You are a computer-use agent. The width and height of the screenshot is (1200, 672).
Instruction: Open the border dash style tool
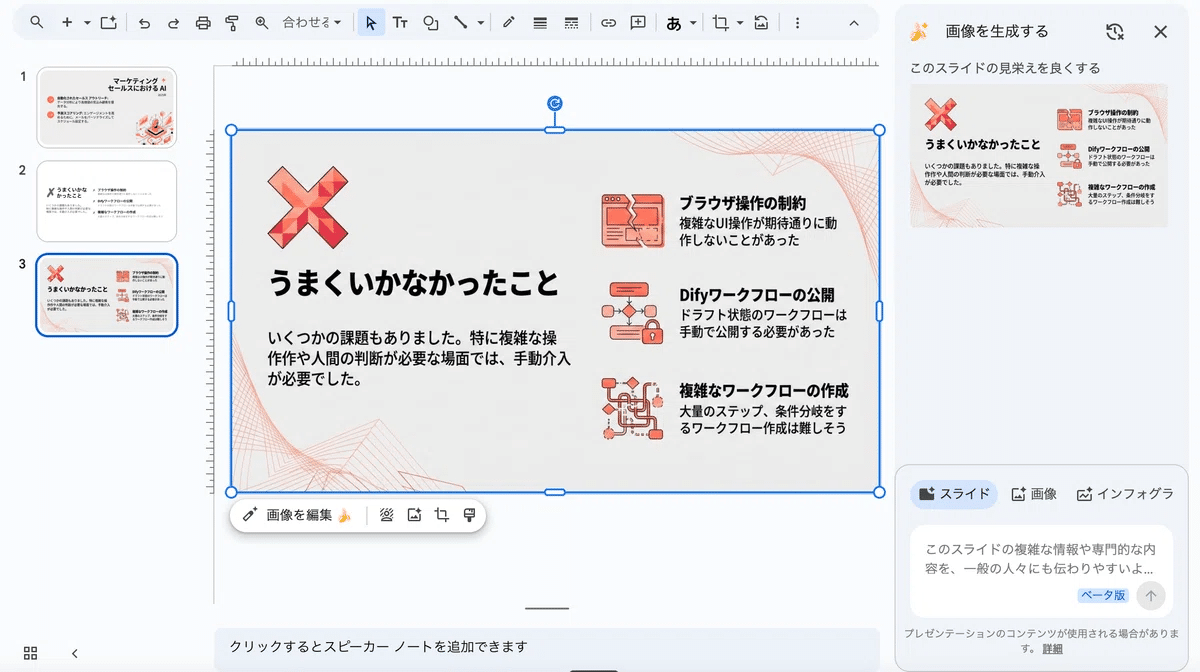pyautogui.click(x=571, y=23)
